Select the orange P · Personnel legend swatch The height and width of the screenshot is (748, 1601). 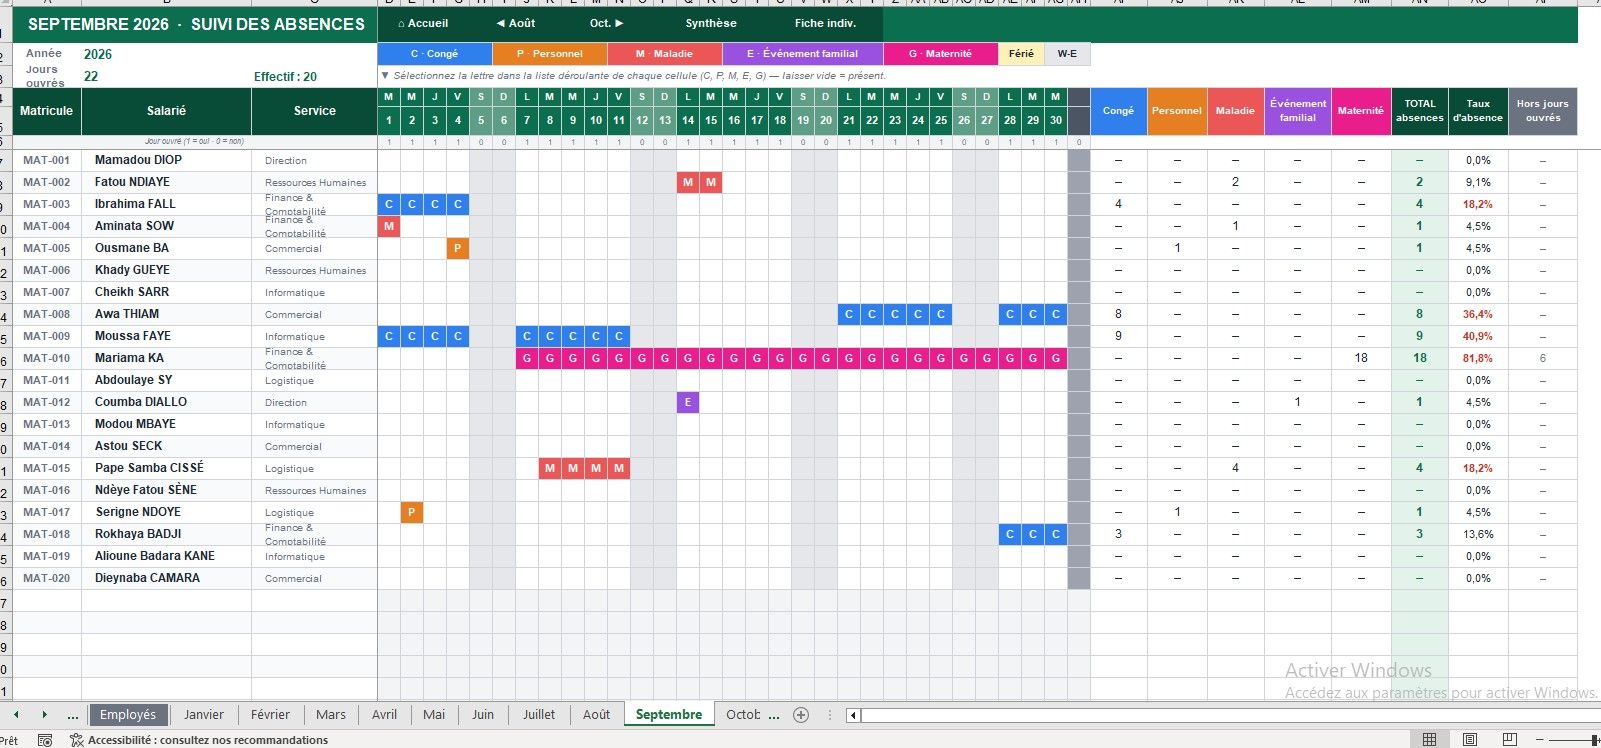(x=549, y=54)
